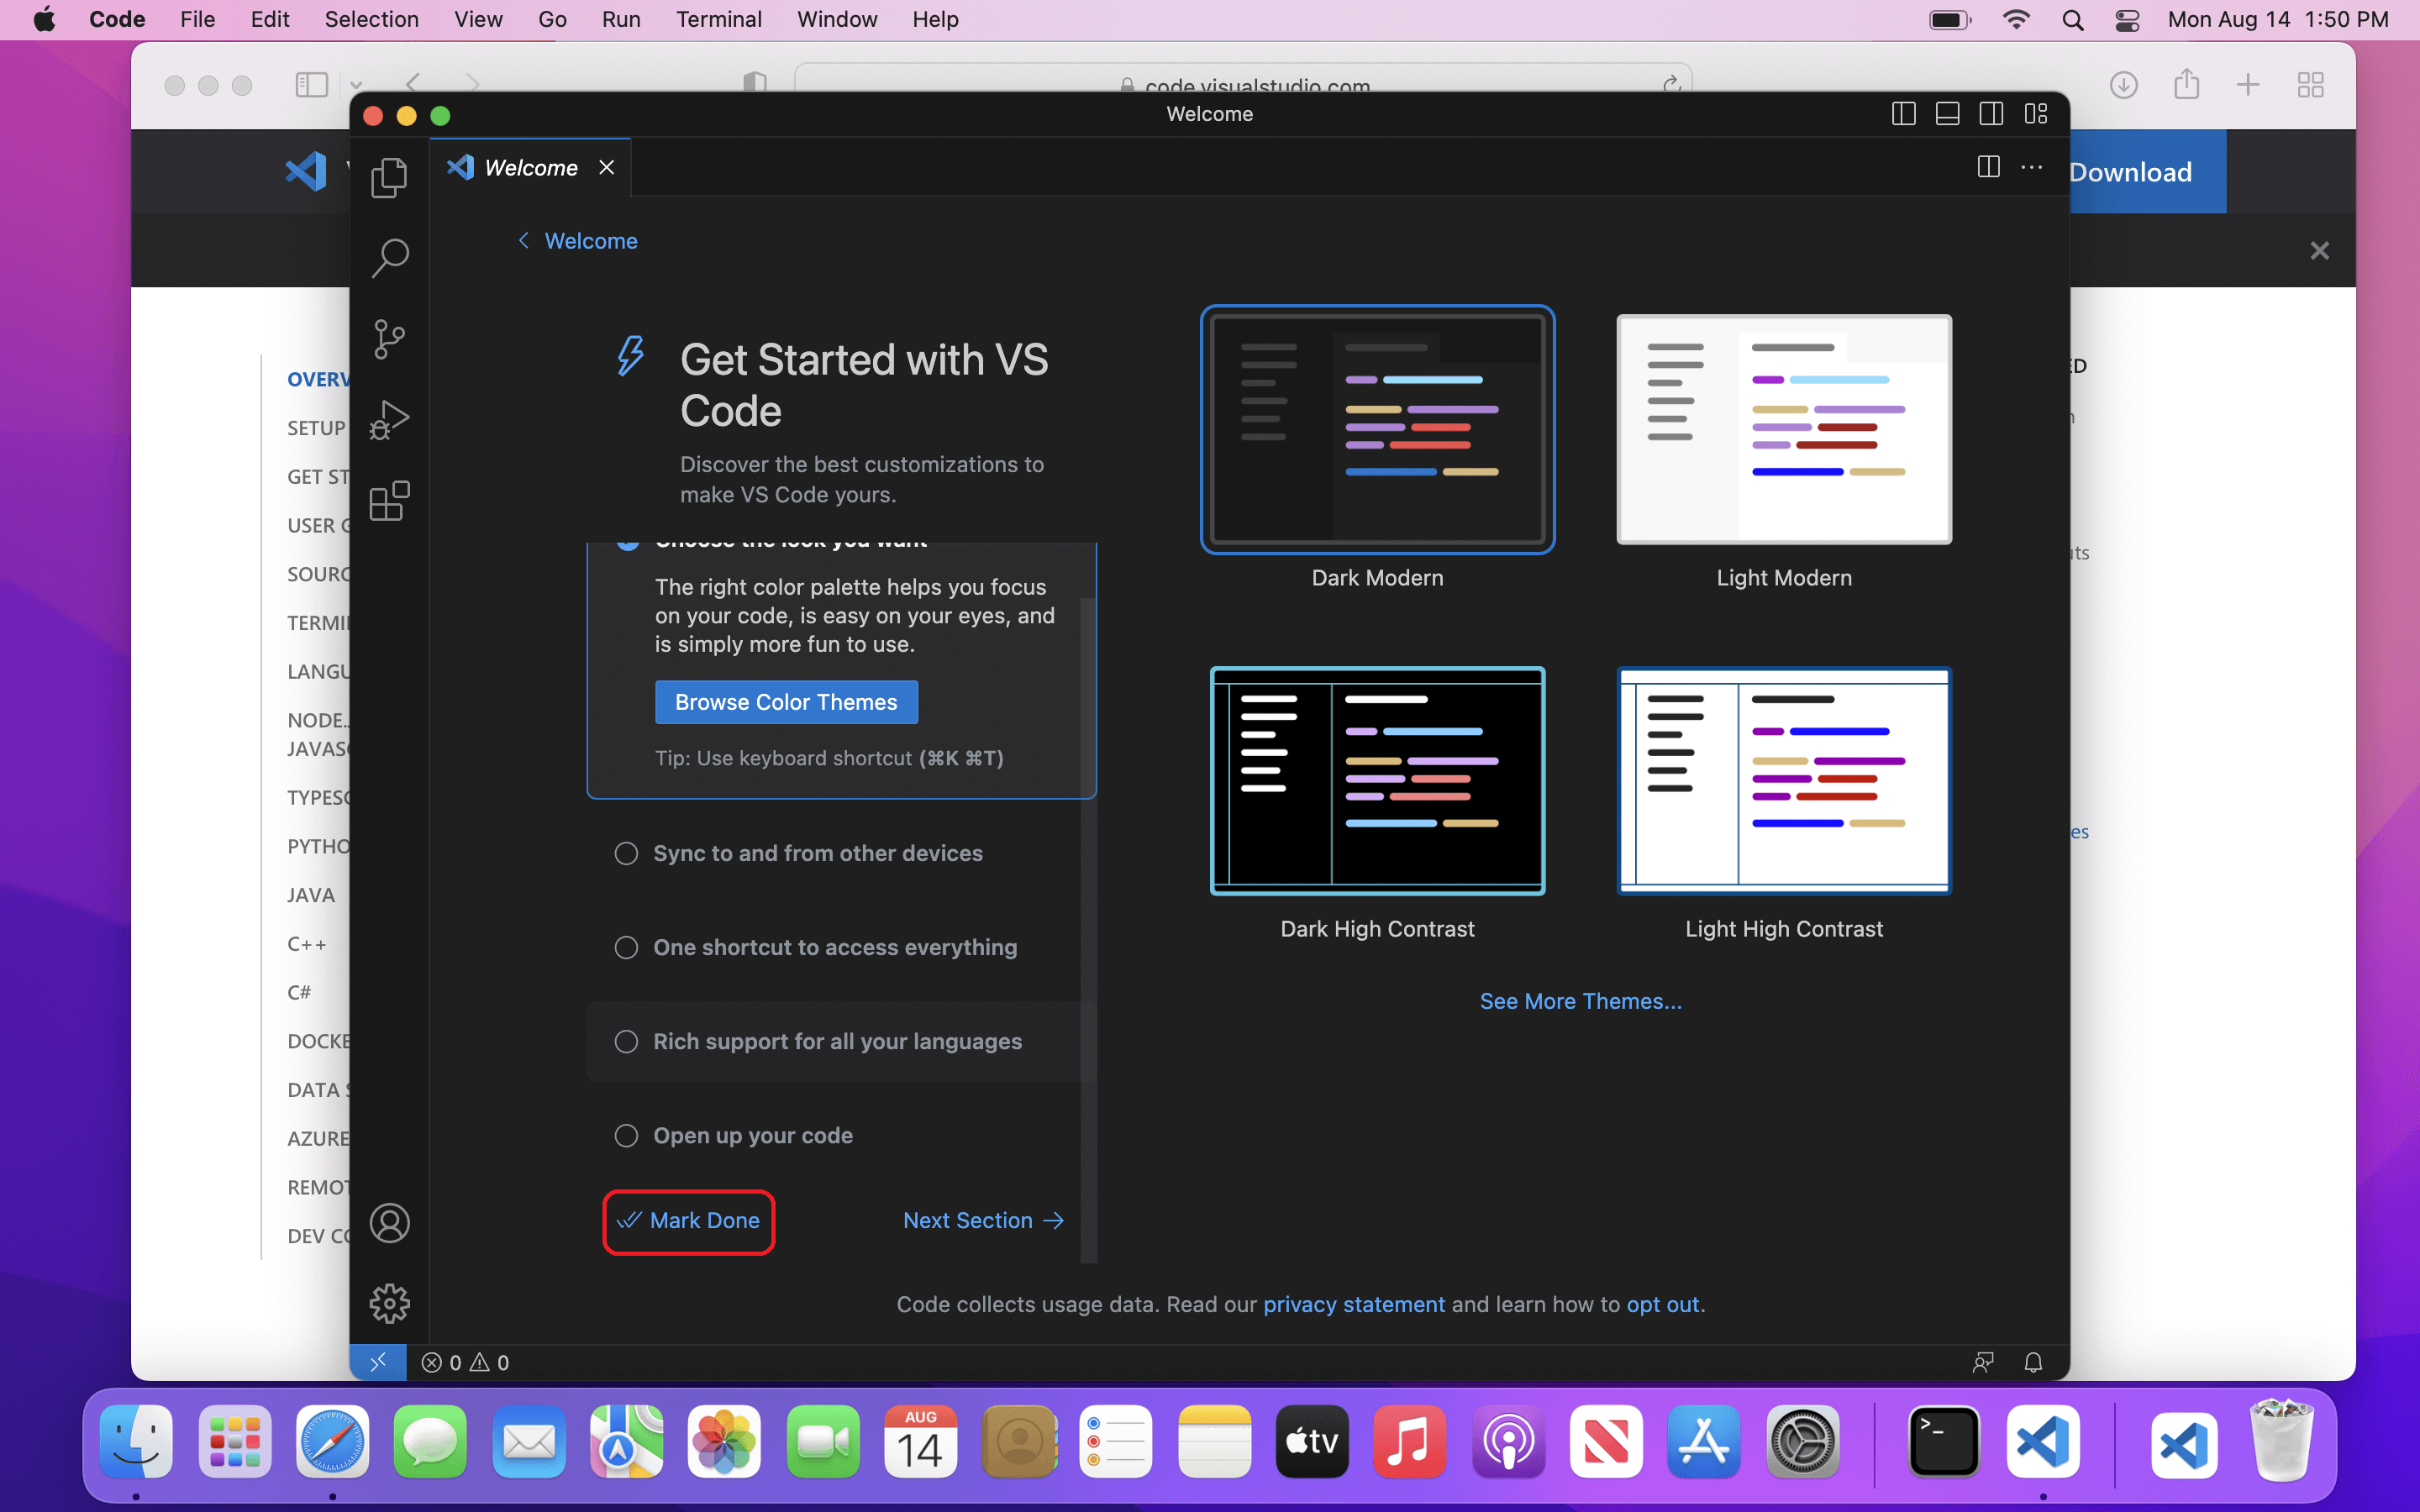
Task: Open the Manage gear icon
Action: [x=389, y=1303]
